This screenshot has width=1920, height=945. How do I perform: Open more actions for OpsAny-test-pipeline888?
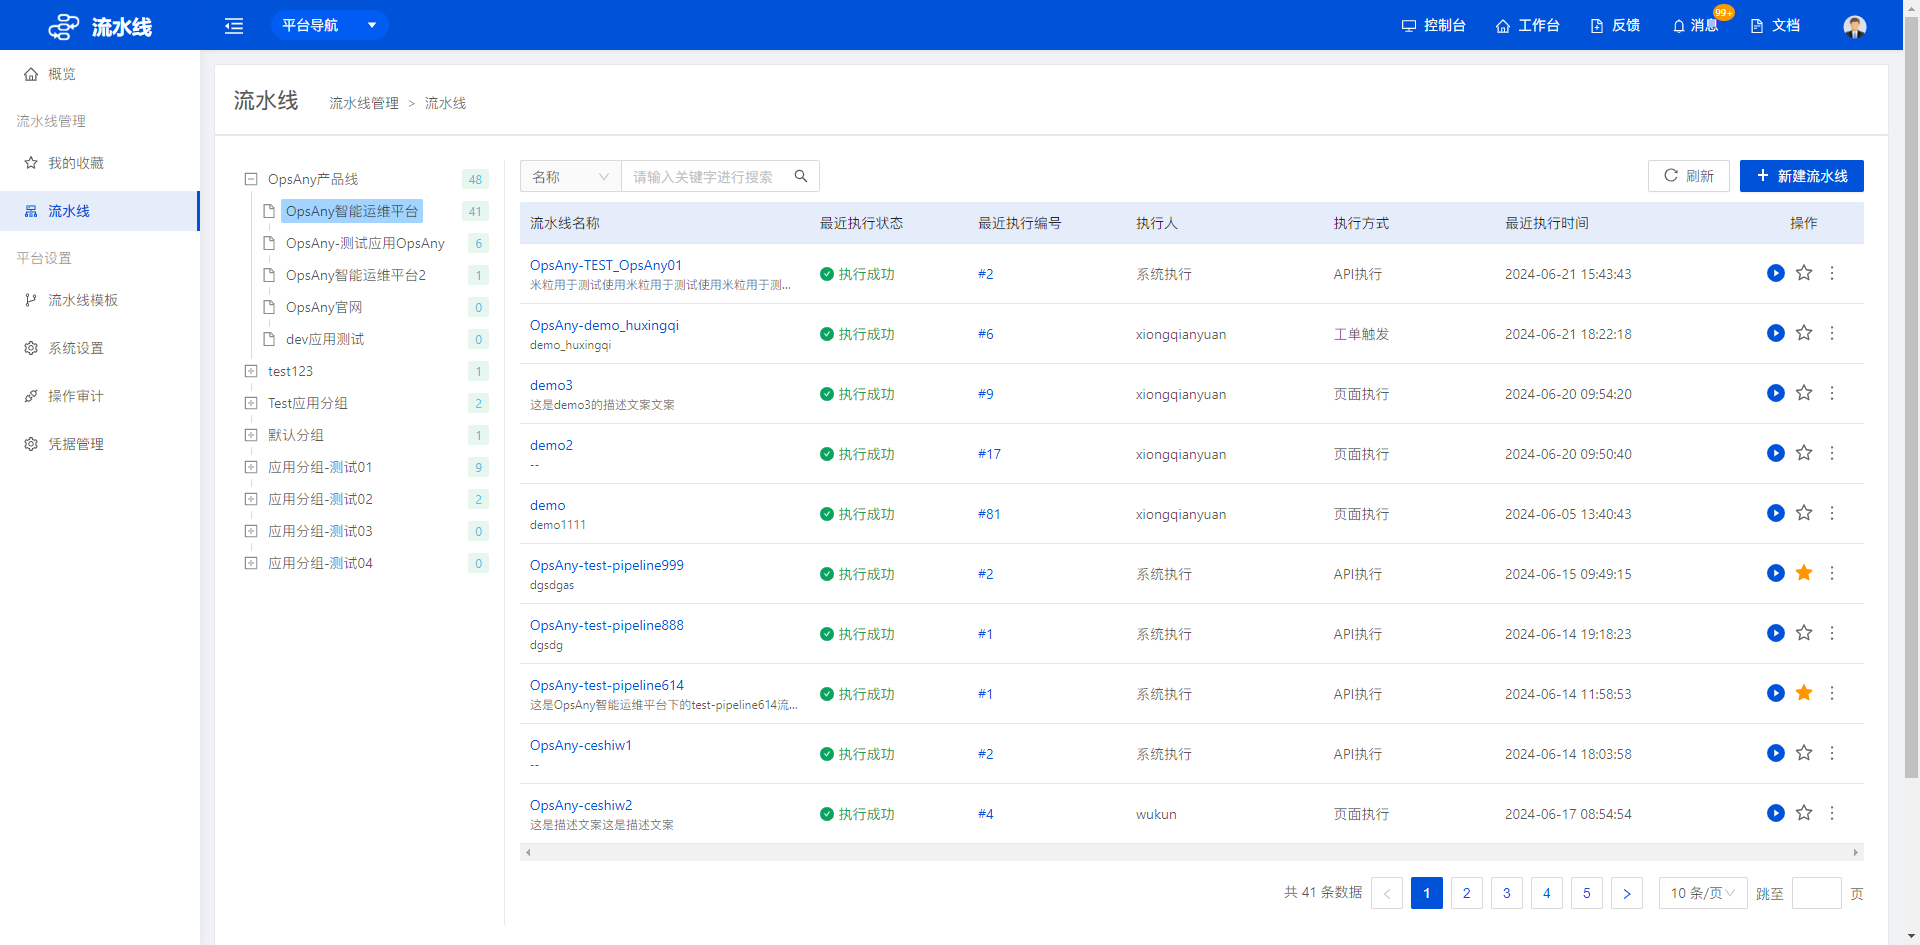[1832, 633]
